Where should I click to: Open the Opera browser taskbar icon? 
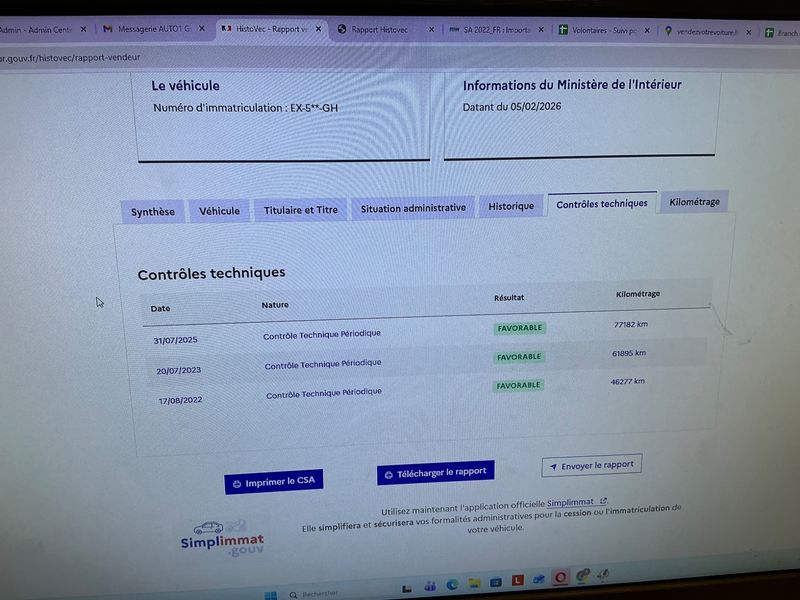[561, 577]
